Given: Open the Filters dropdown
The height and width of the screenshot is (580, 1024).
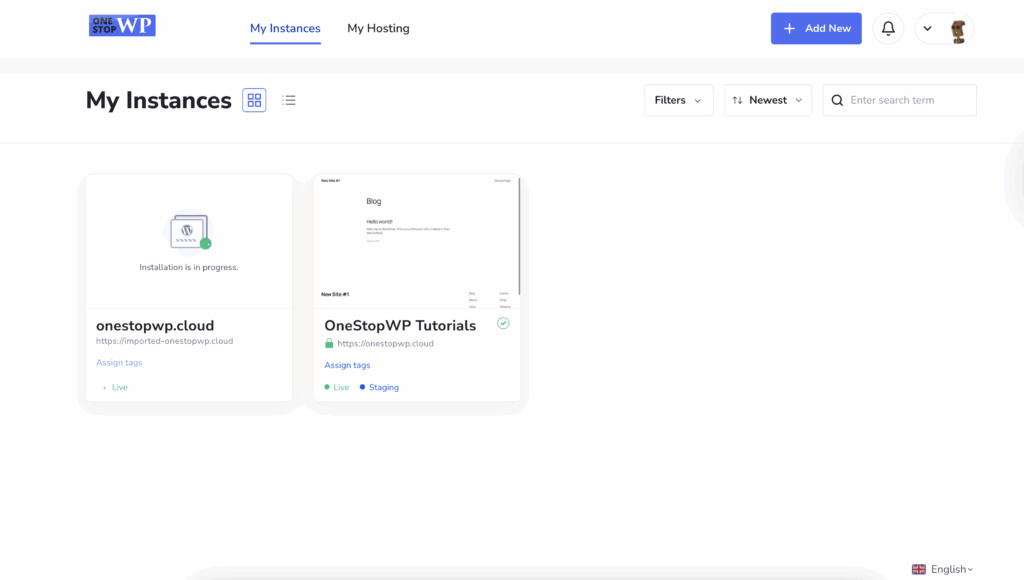Looking at the screenshot, I should coord(679,100).
